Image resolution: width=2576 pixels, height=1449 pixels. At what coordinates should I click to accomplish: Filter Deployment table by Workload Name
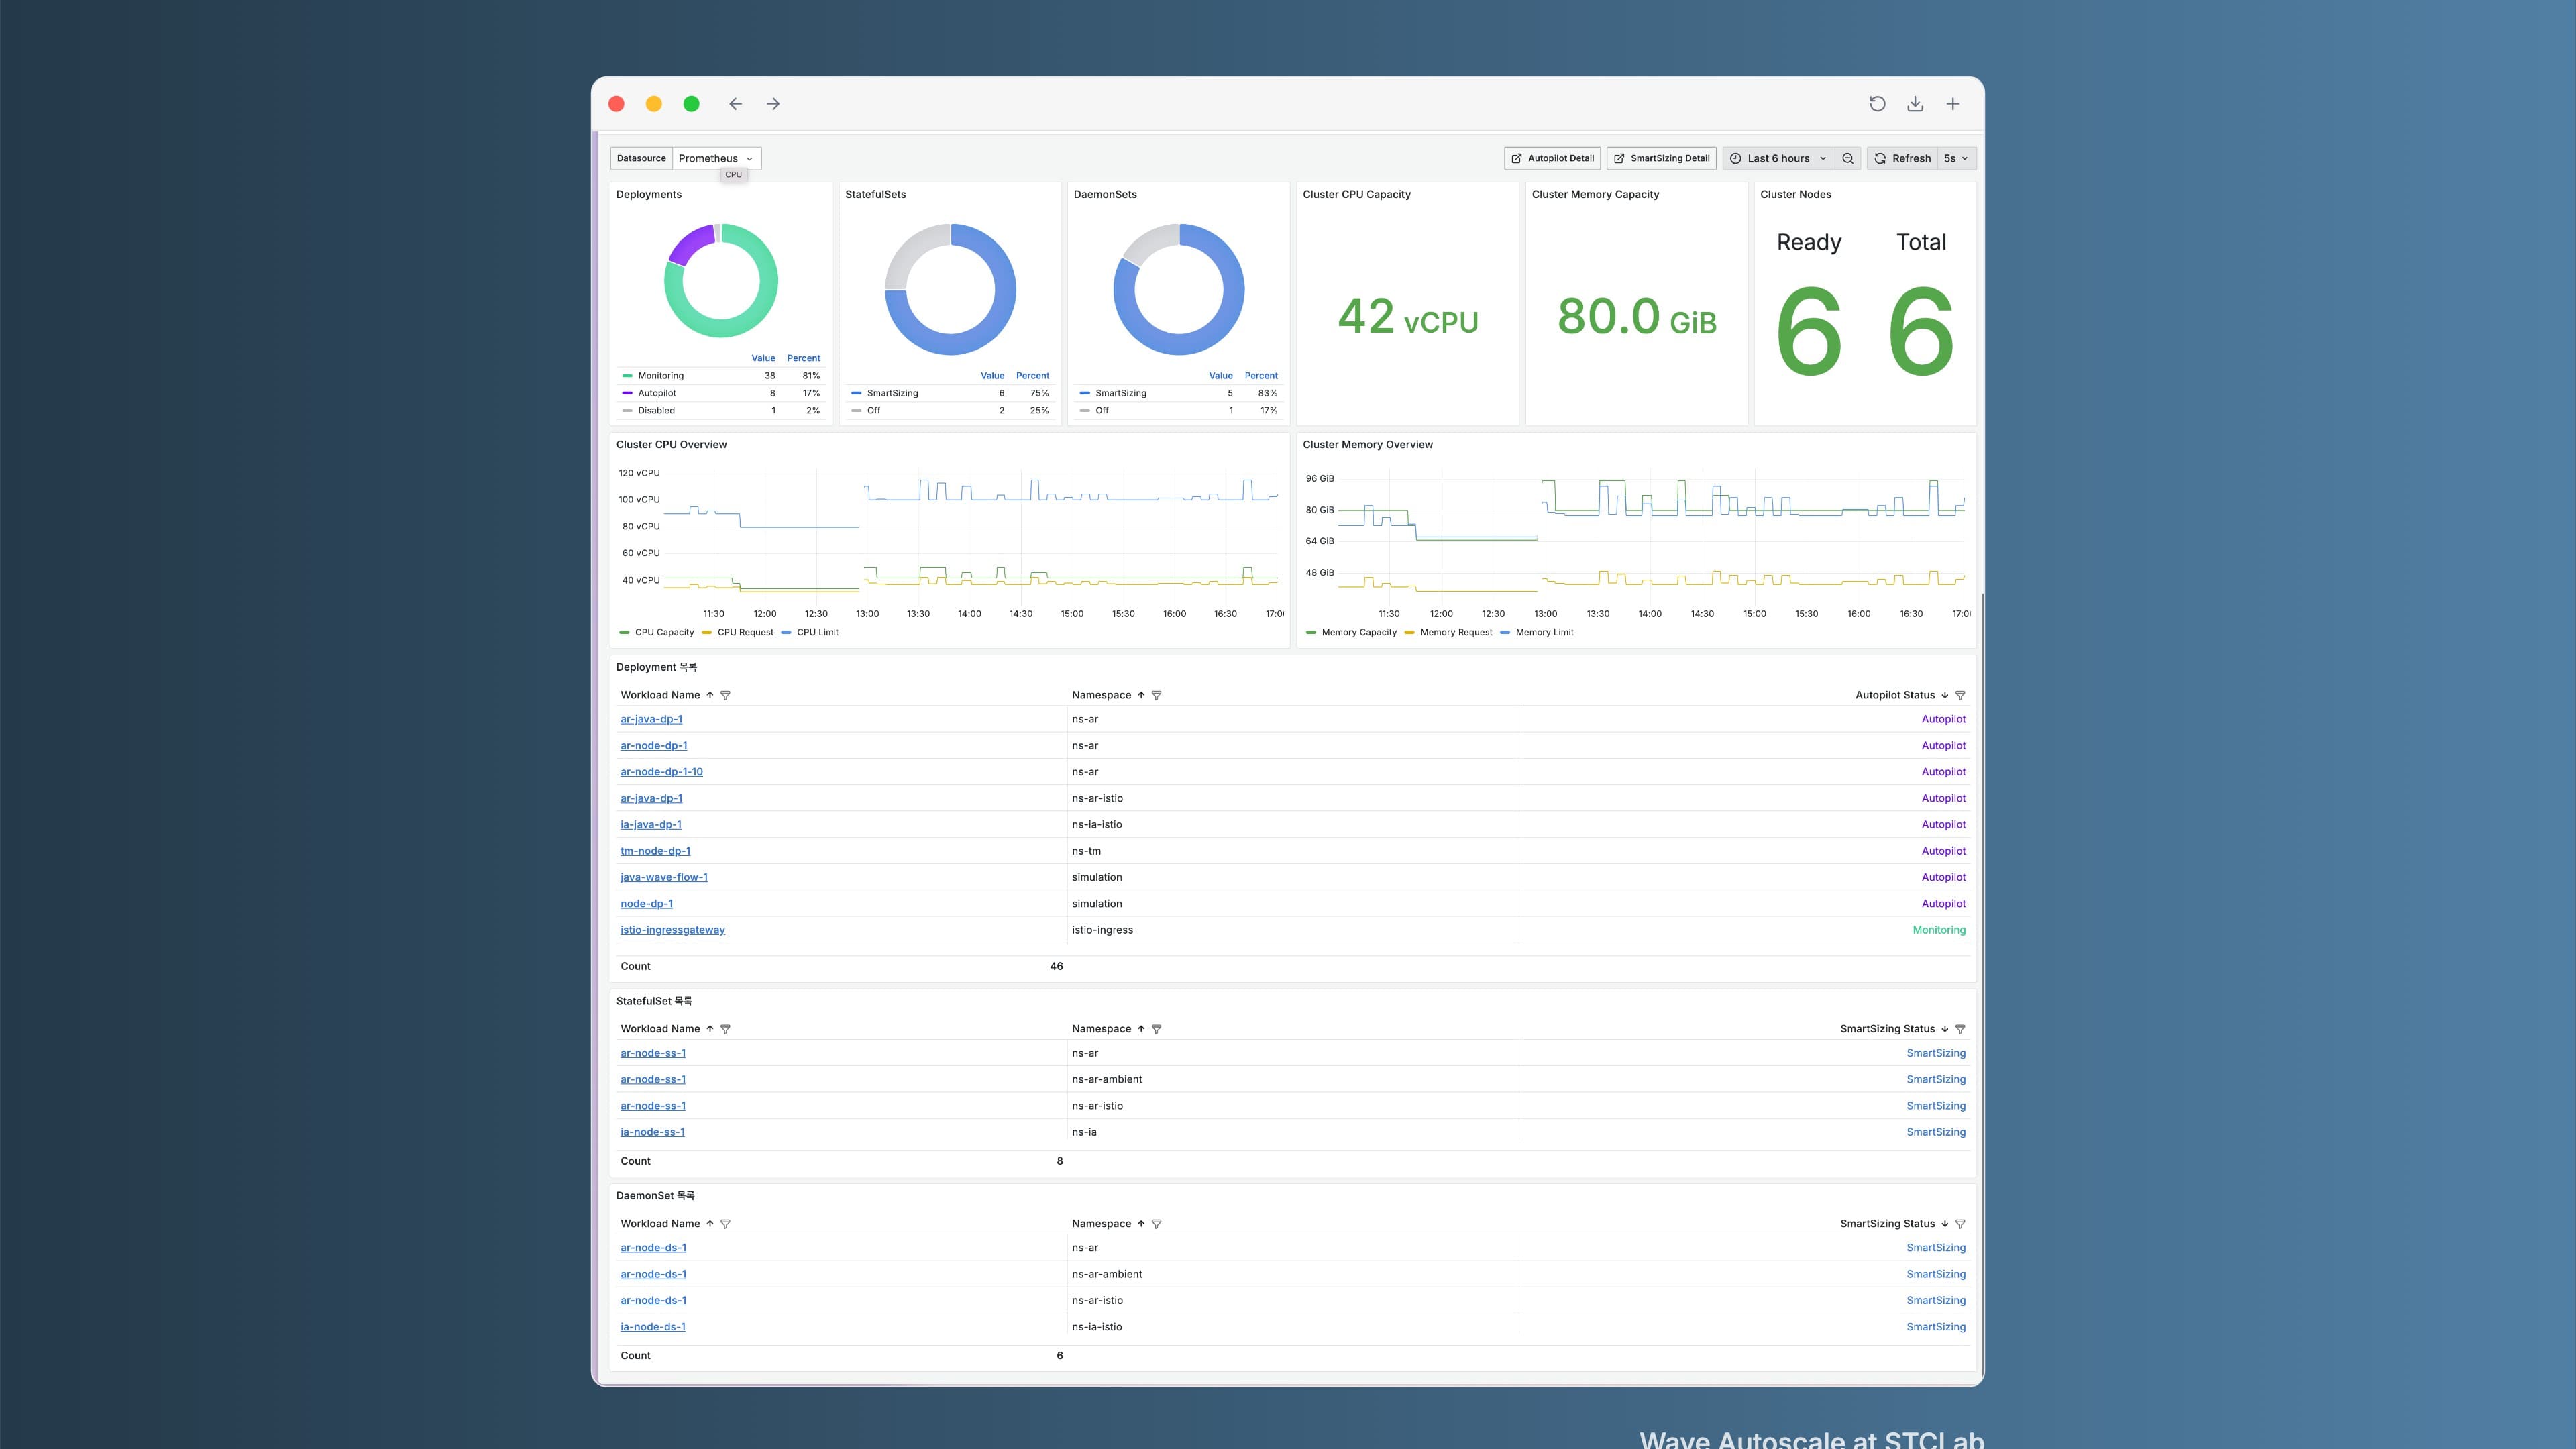click(x=725, y=695)
